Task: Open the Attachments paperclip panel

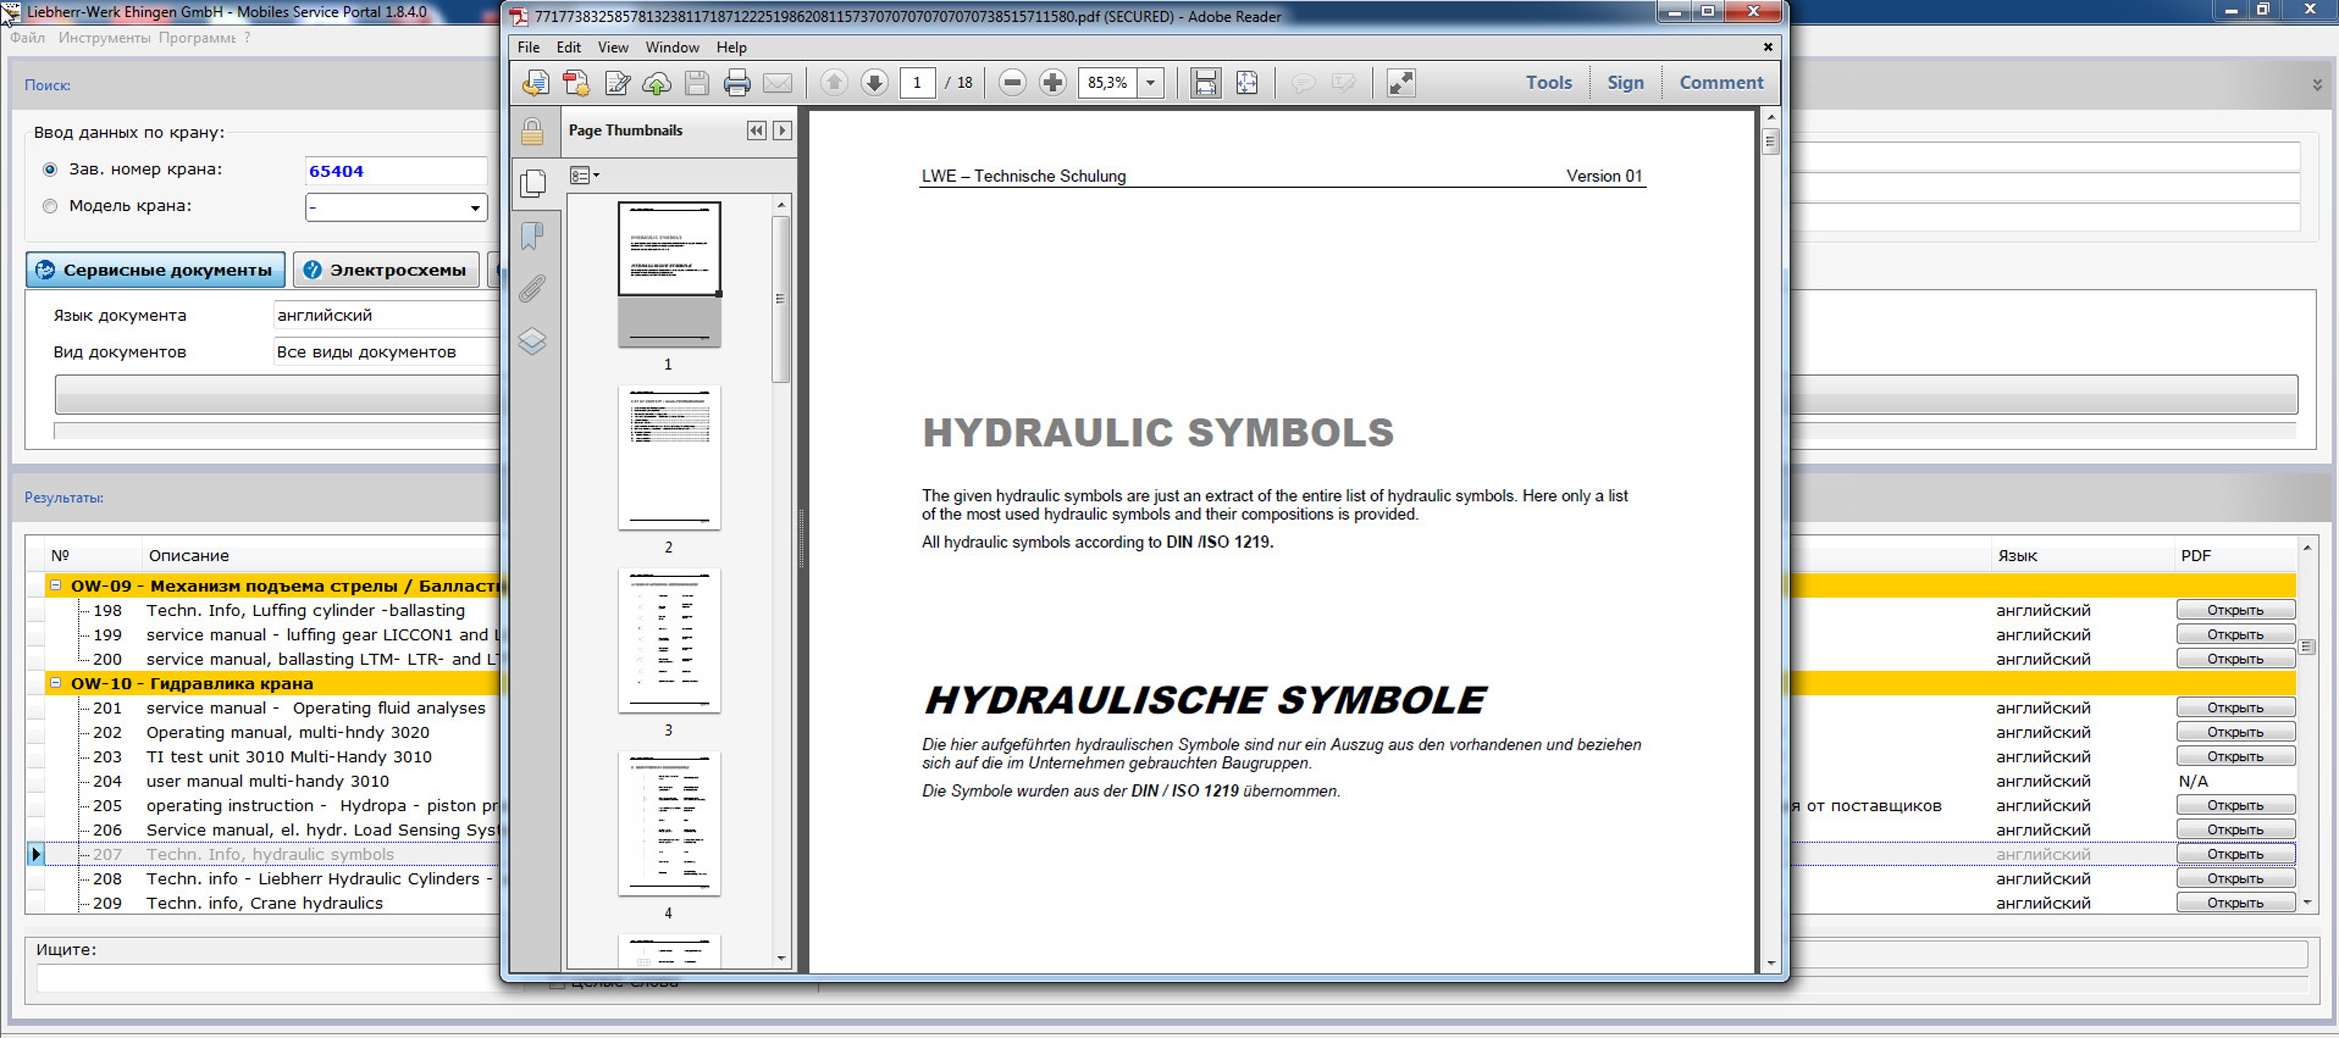Action: tap(532, 289)
